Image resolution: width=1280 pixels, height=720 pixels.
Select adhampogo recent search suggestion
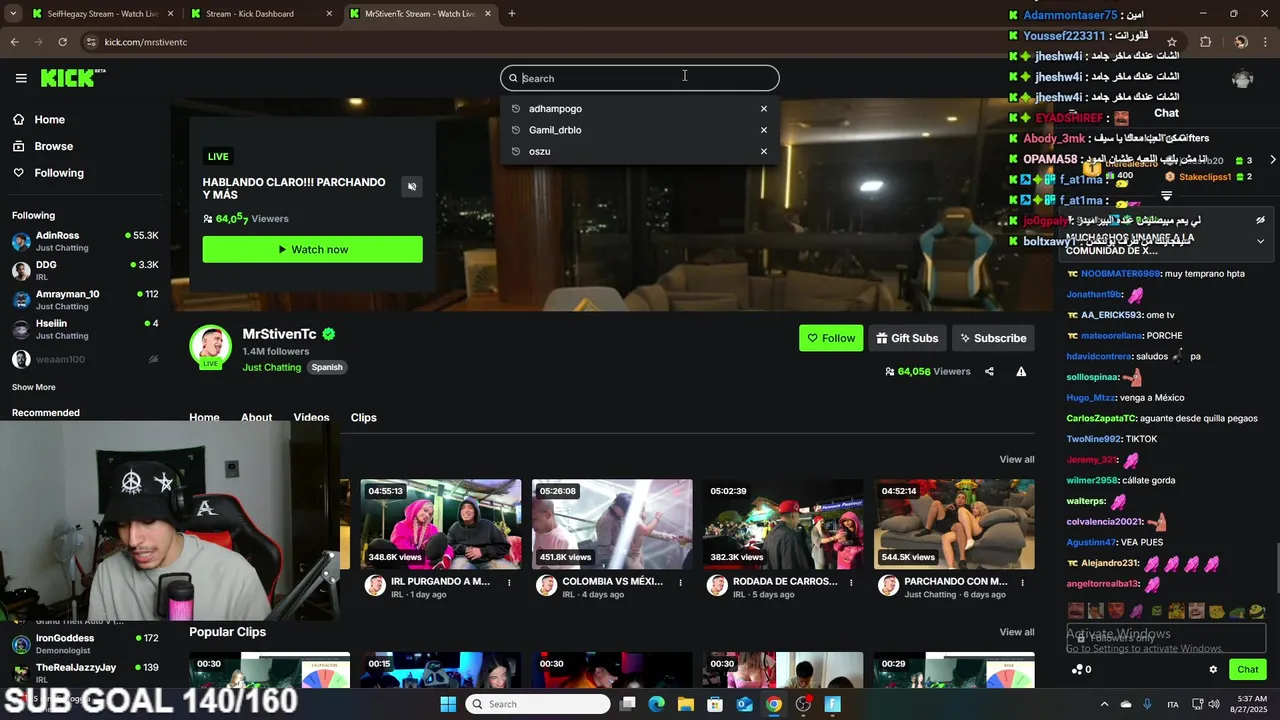point(555,109)
